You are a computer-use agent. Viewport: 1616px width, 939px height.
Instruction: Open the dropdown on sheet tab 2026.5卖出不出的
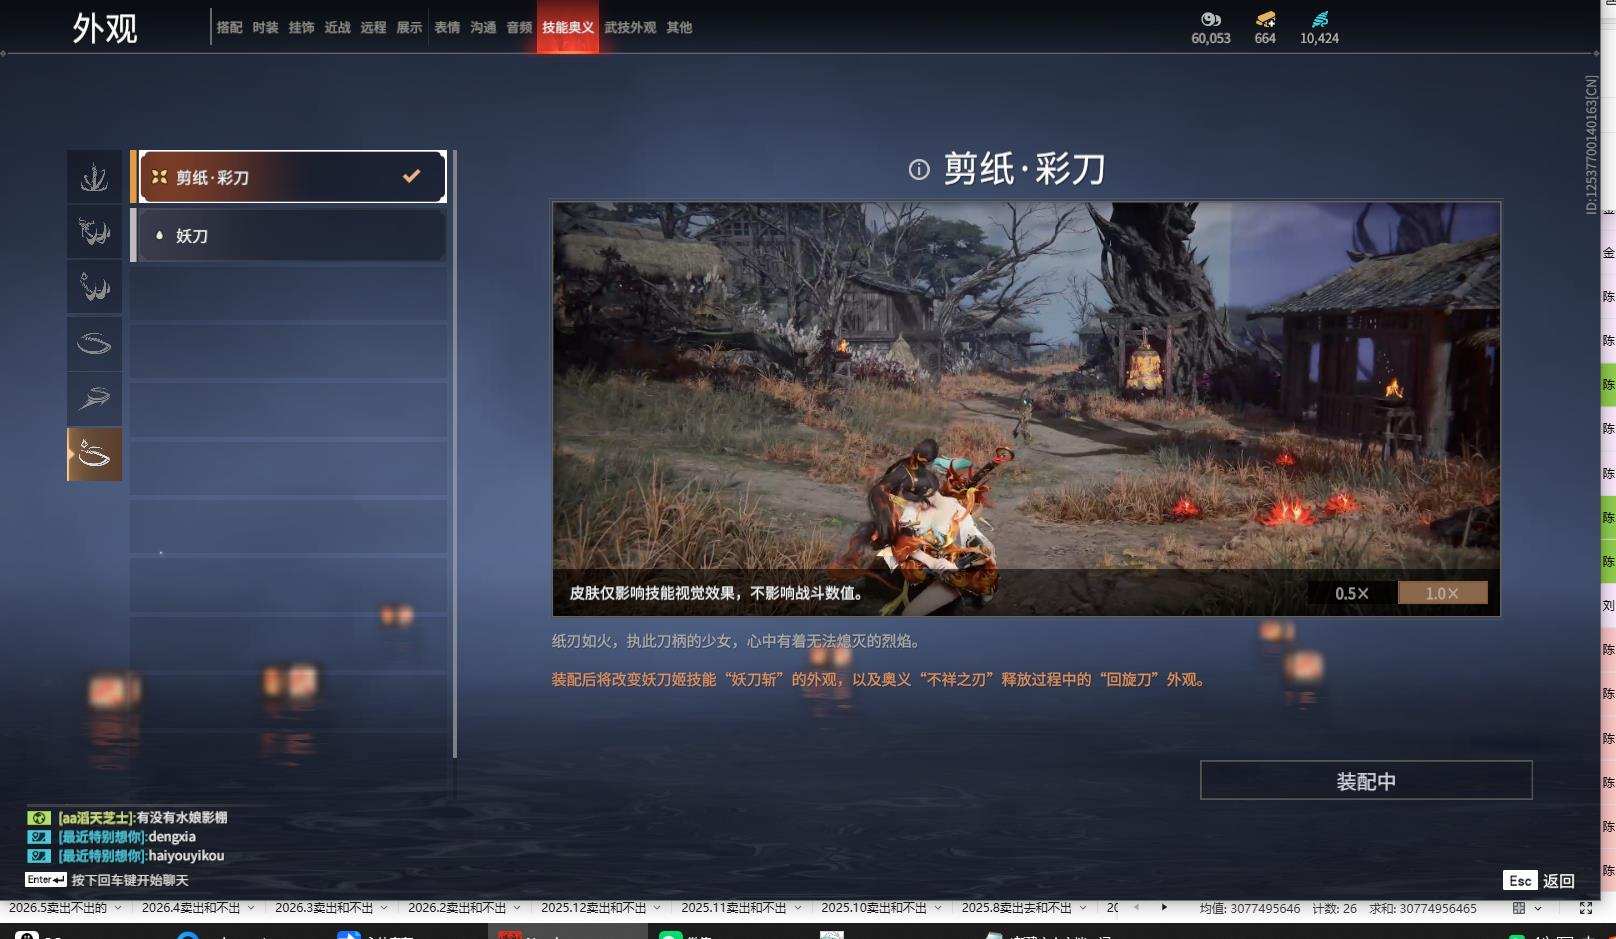118,908
